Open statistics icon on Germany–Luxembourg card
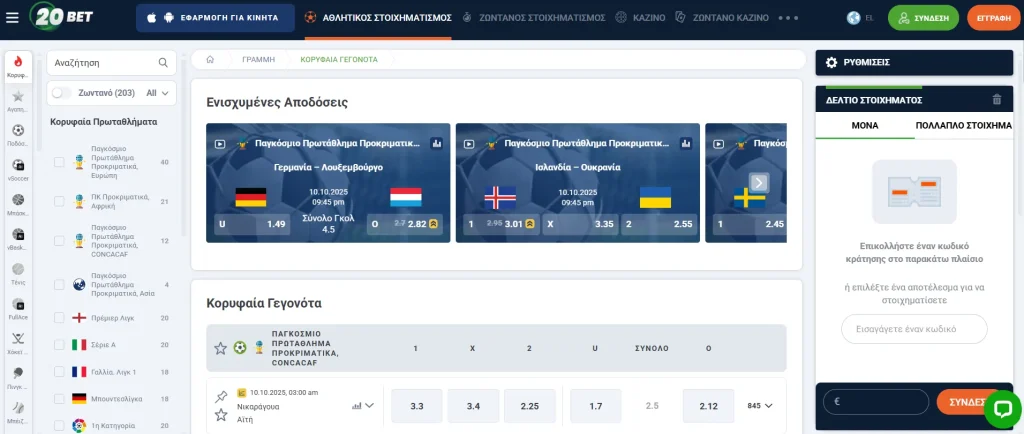Screen dimensions: 1024x434 (x=436, y=143)
